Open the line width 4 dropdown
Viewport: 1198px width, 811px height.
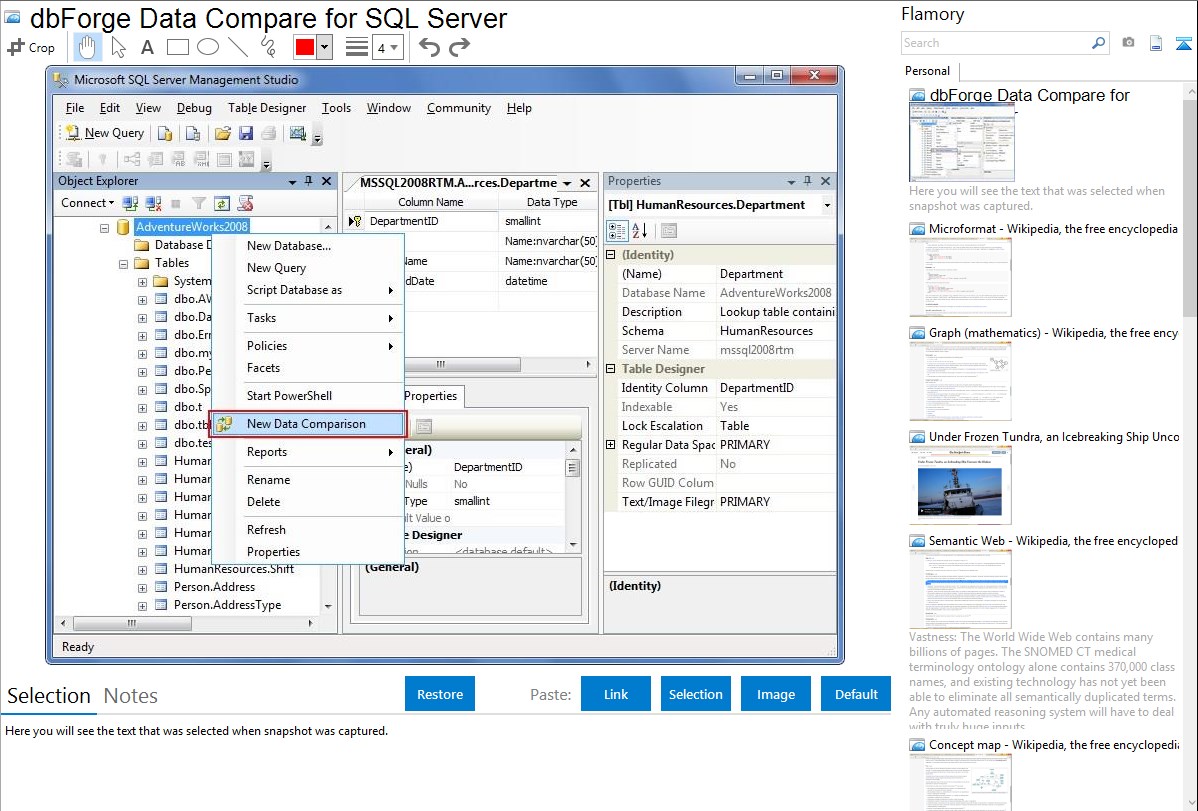pyautogui.click(x=387, y=47)
